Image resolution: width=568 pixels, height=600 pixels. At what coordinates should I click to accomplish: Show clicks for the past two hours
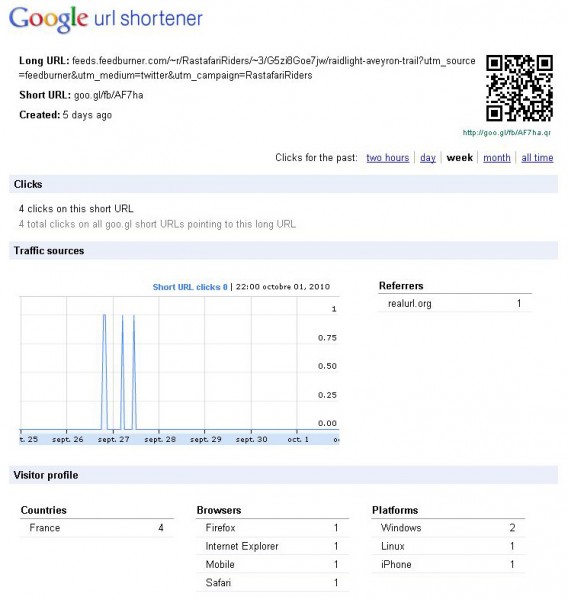[387, 158]
